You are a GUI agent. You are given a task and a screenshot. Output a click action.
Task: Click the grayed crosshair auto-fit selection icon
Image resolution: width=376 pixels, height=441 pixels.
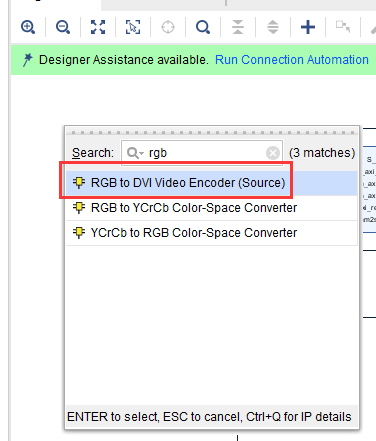(168, 27)
